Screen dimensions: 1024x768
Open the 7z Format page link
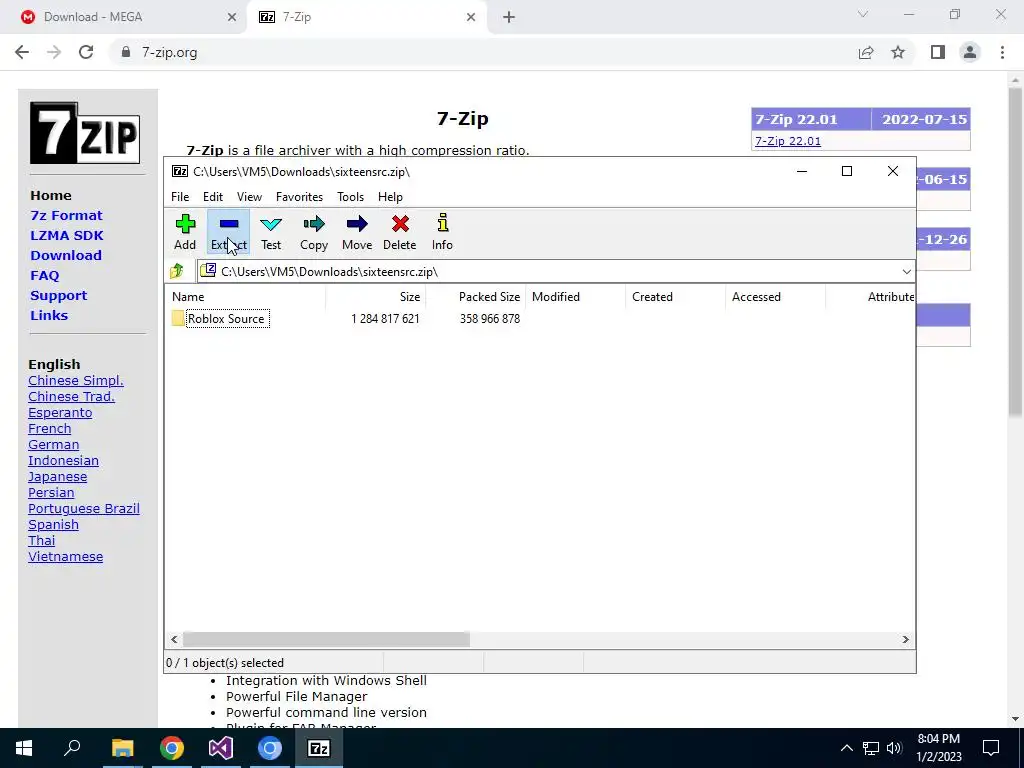67,216
